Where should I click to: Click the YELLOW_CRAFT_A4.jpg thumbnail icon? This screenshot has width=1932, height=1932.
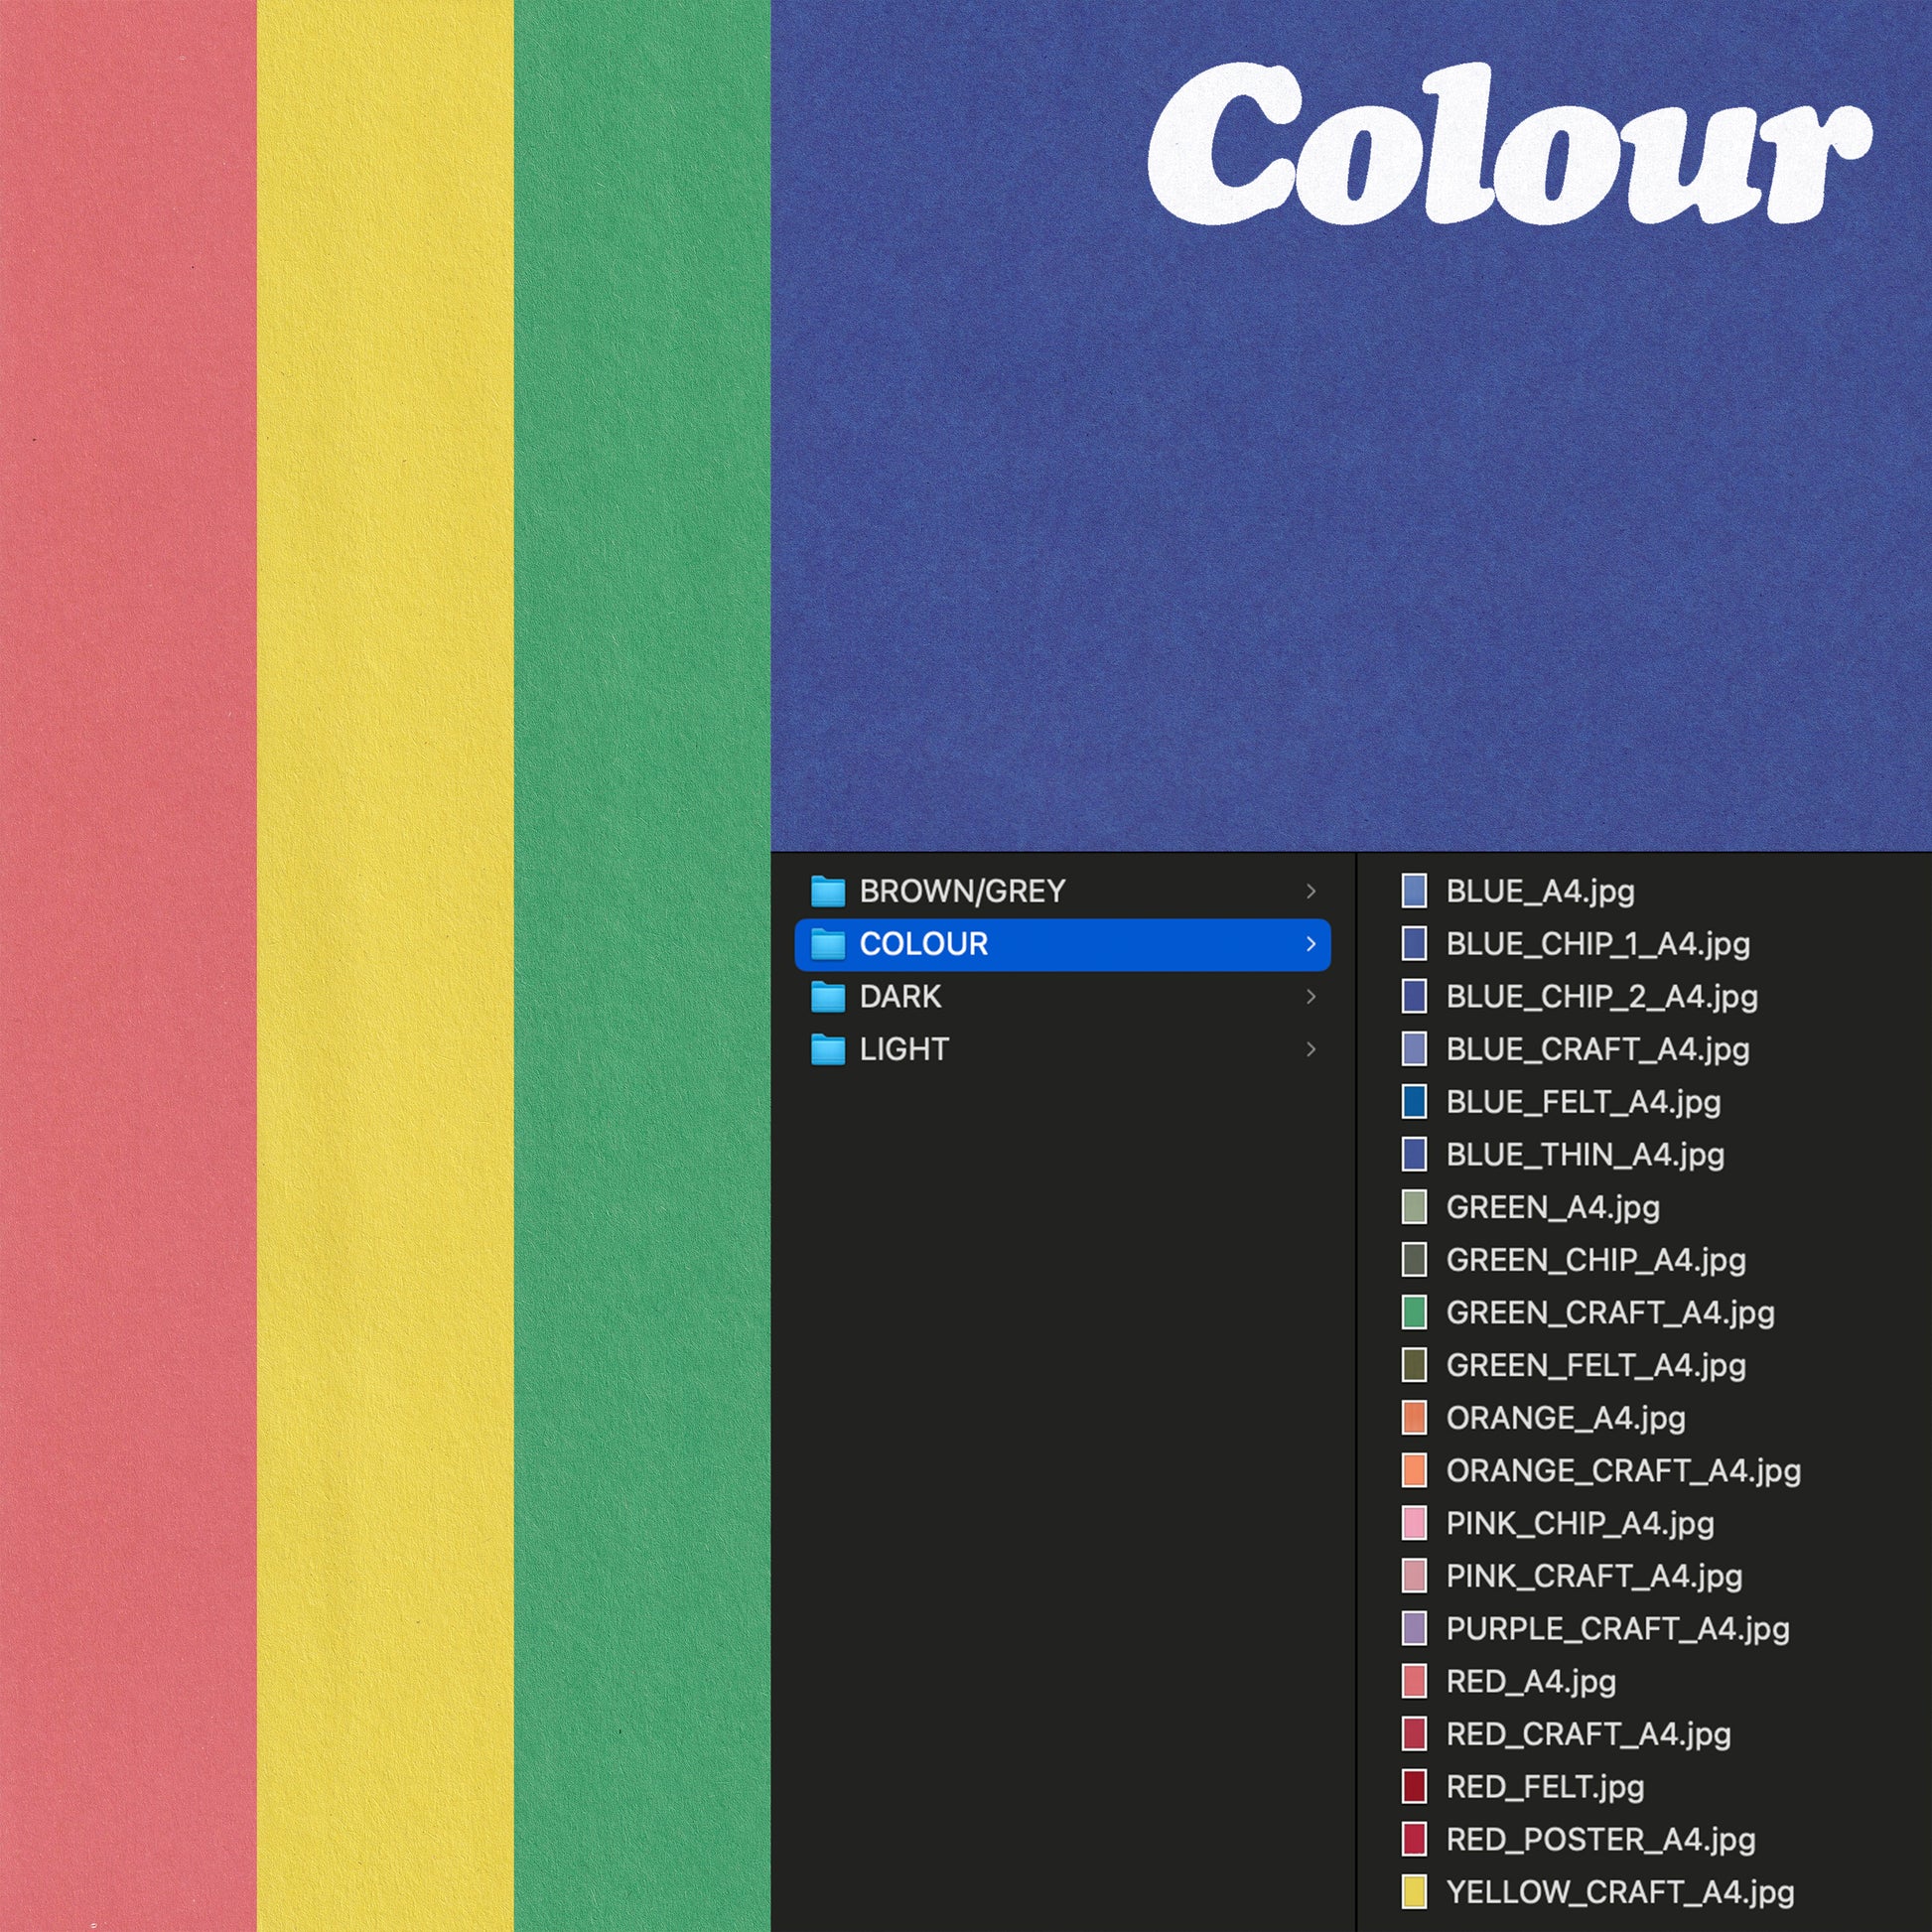(1414, 1891)
